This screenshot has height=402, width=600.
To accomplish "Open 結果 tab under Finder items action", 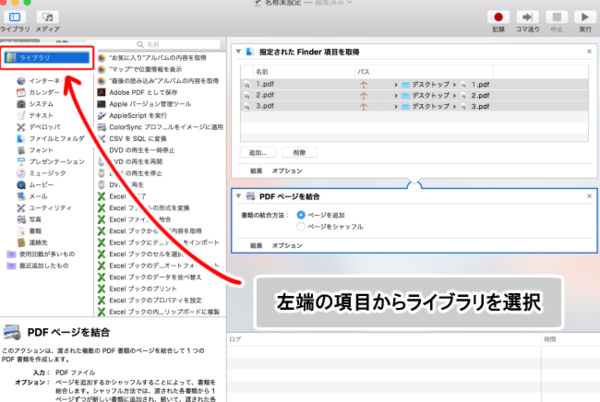I will tap(256, 171).
